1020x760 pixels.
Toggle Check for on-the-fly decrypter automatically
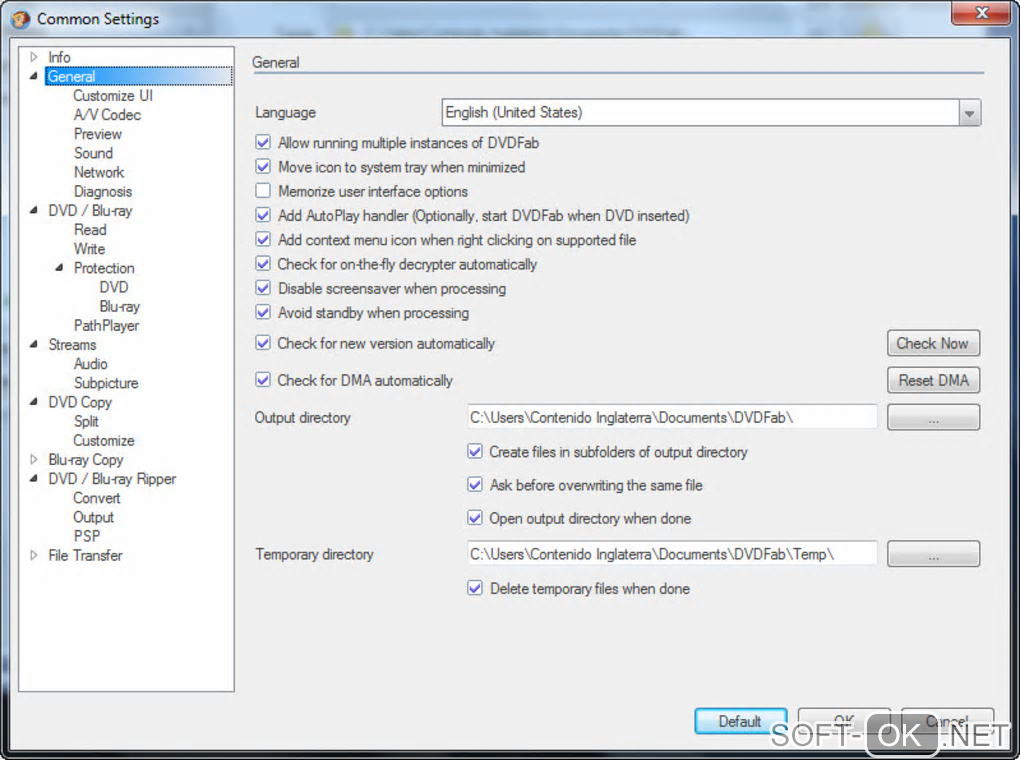coord(263,264)
